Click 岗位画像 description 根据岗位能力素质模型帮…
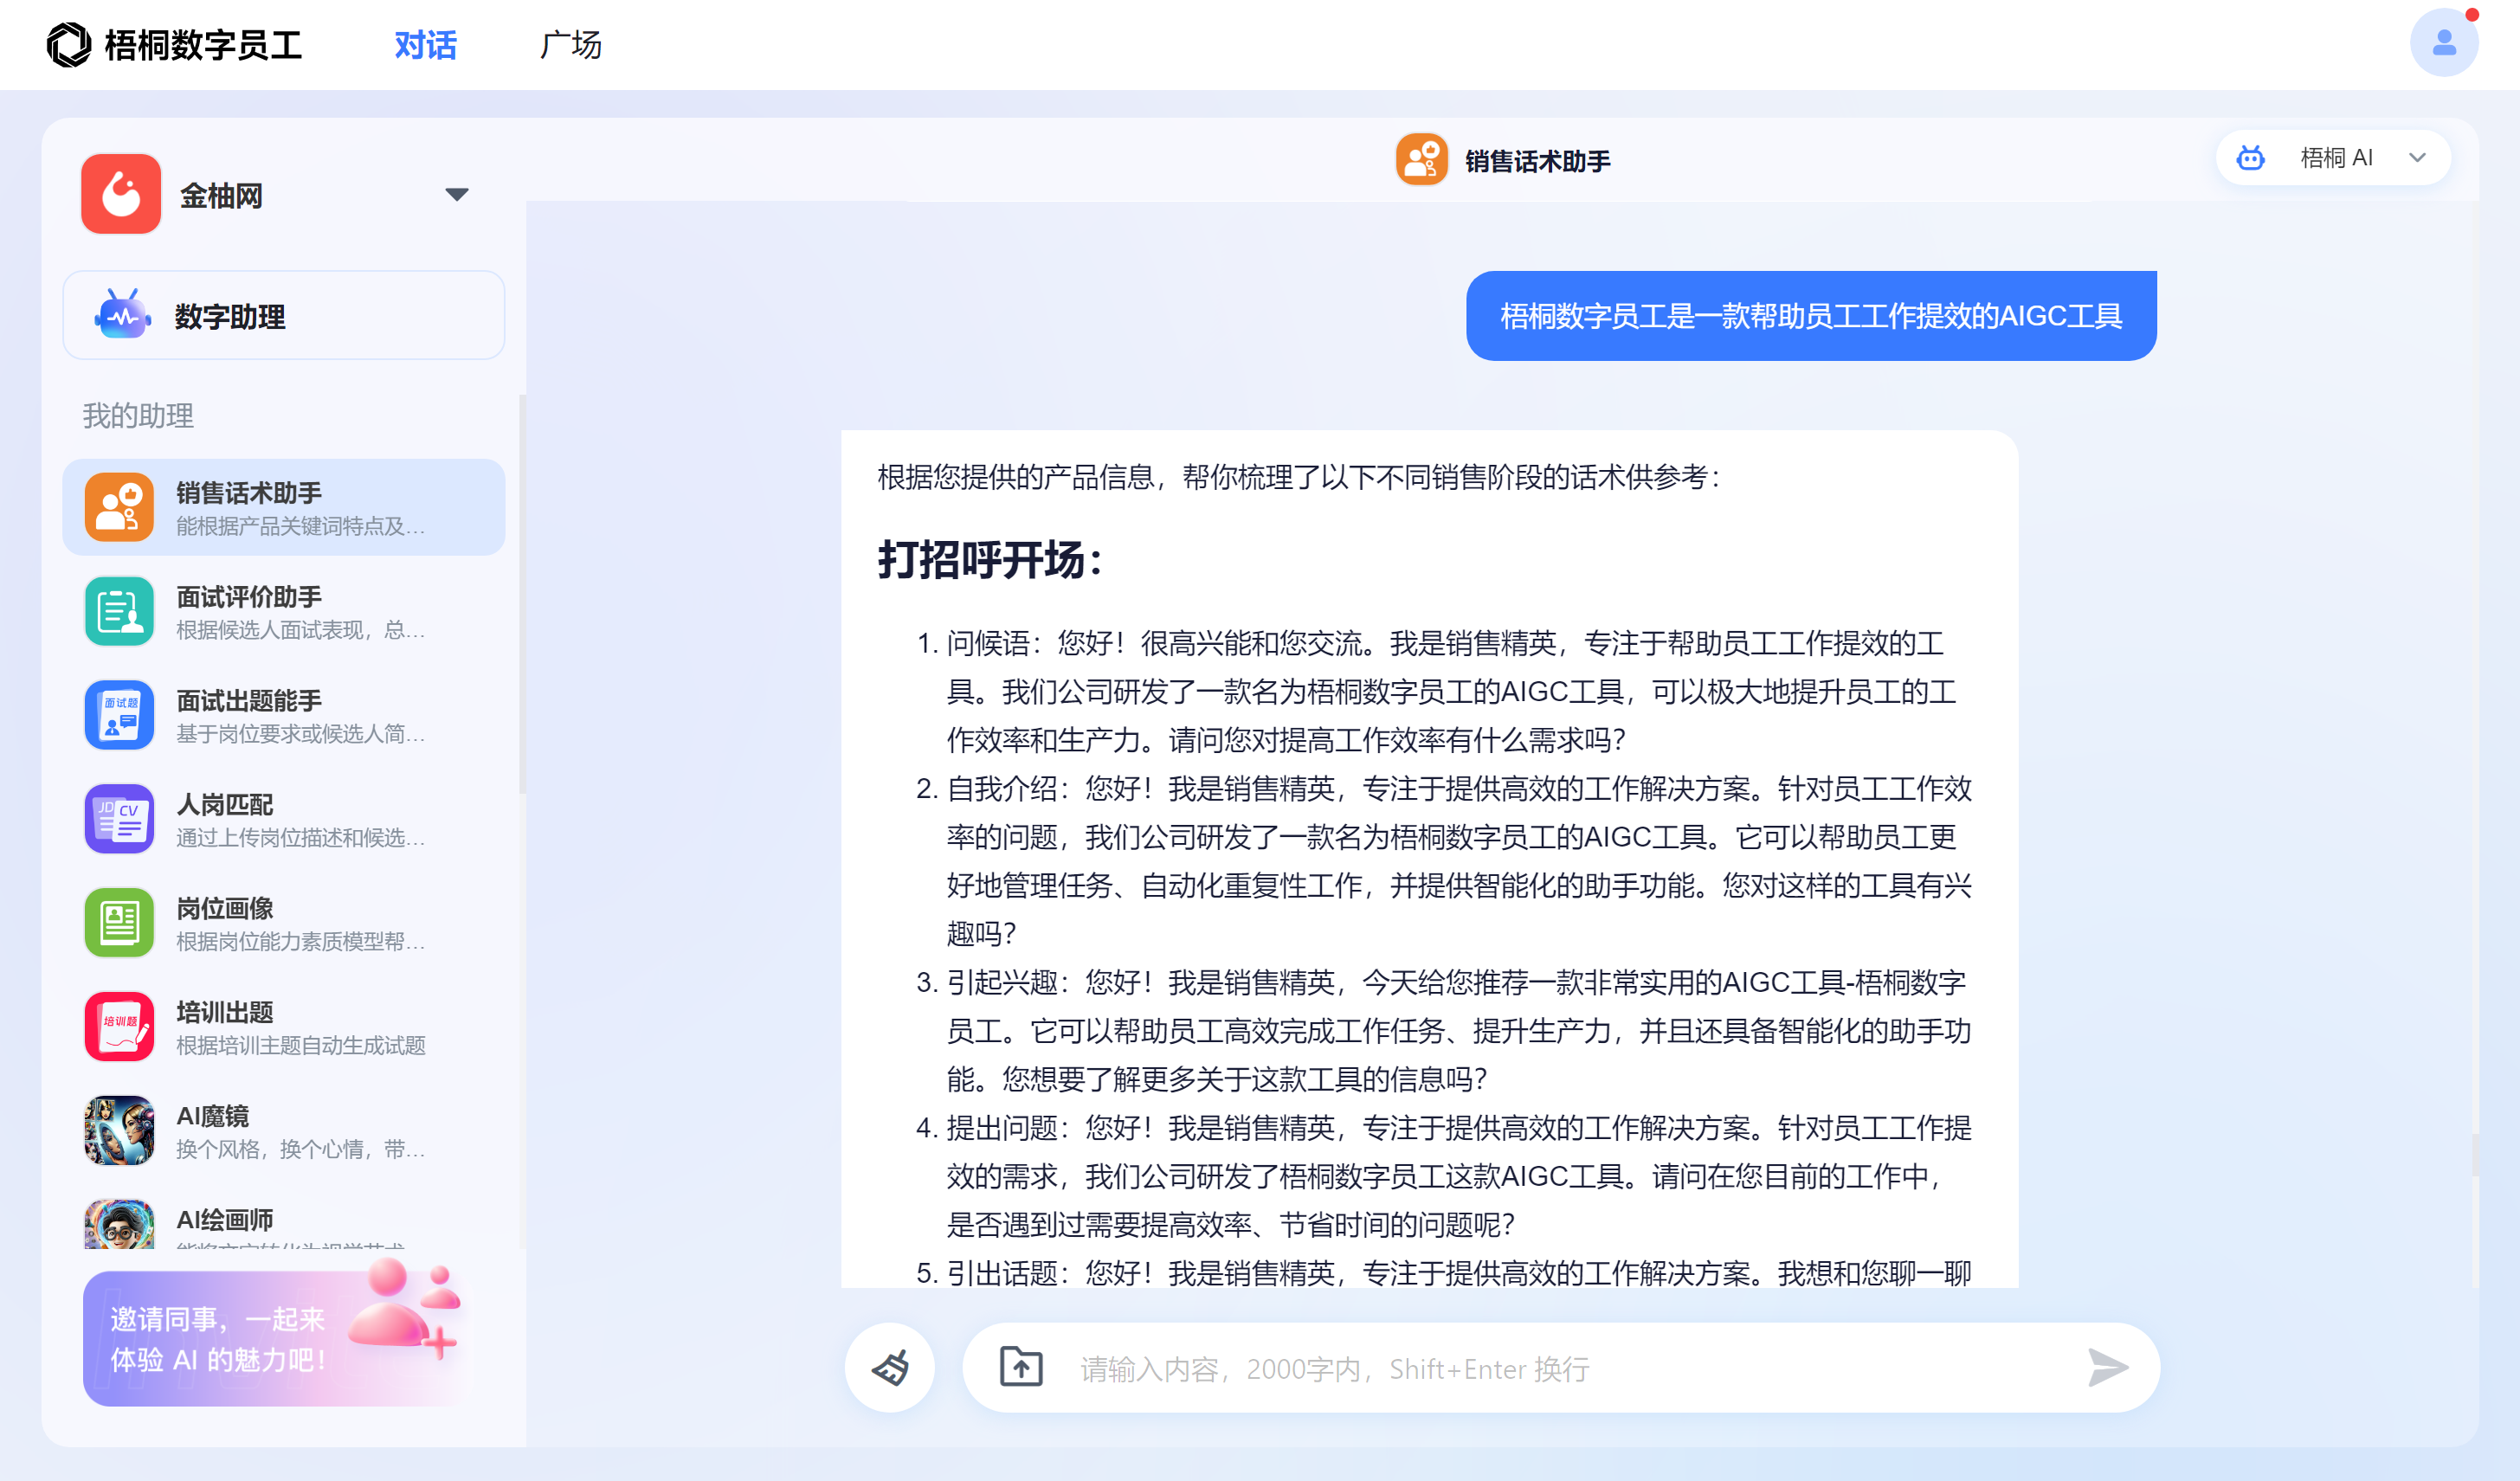 [x=301, y=942]
